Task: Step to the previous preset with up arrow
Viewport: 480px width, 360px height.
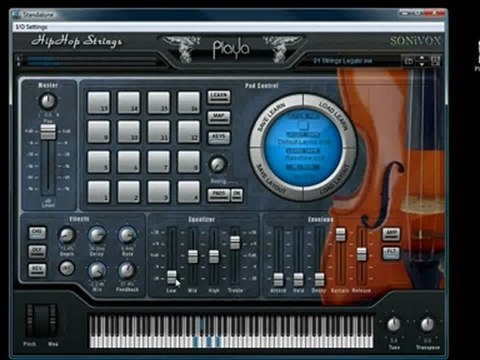Action: tap(422, 58)
